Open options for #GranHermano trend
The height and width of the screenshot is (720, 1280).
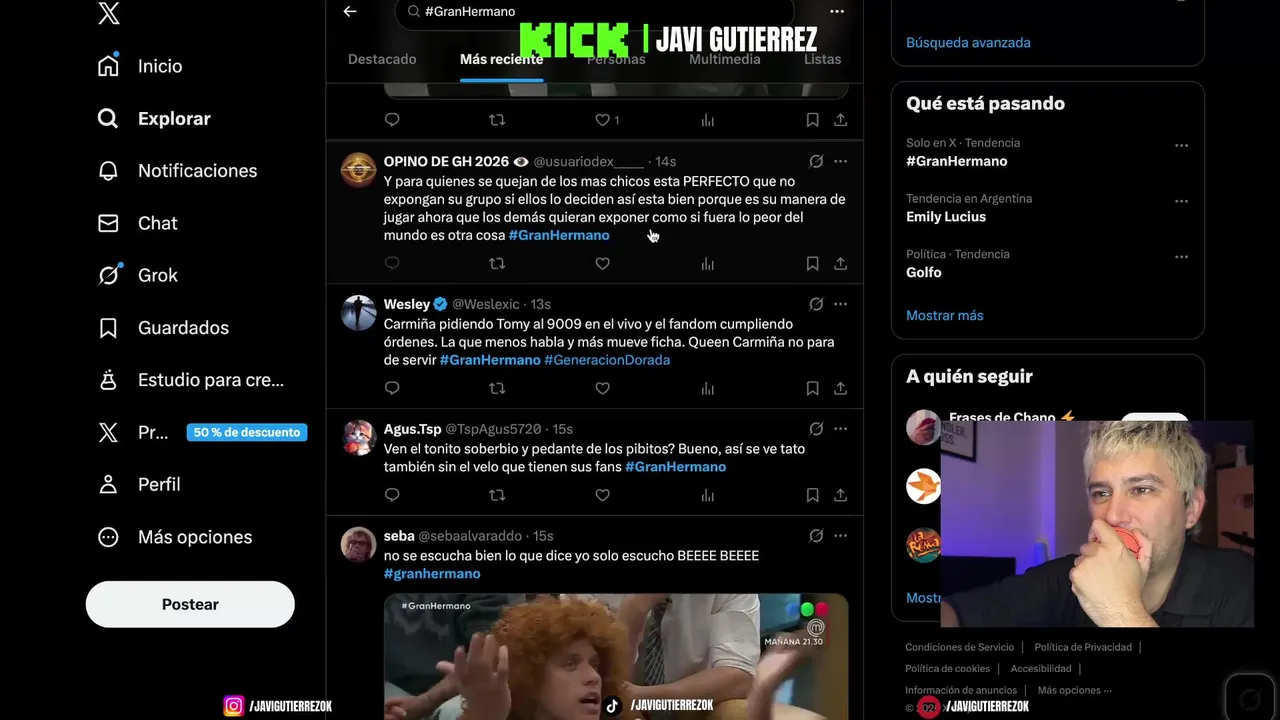pos(1181,145)
